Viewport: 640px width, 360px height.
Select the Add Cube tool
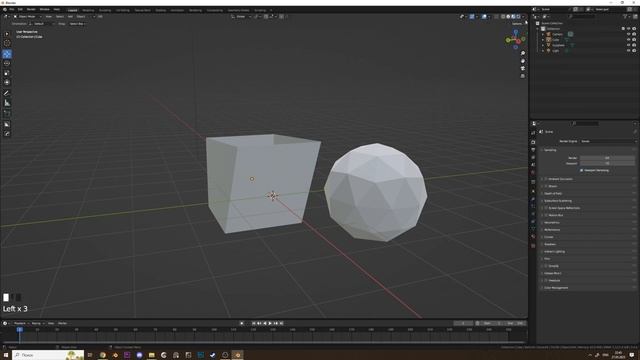pyautogui.click(x=7, y=113)
